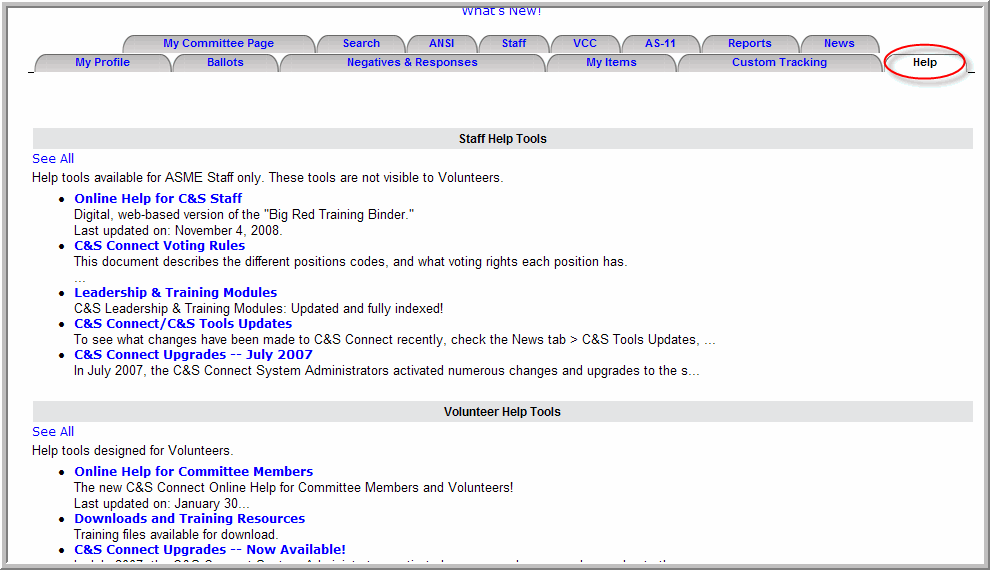Open the My Items tab
The height and width of the screenshot is (570, 990).
coord(611,62)
